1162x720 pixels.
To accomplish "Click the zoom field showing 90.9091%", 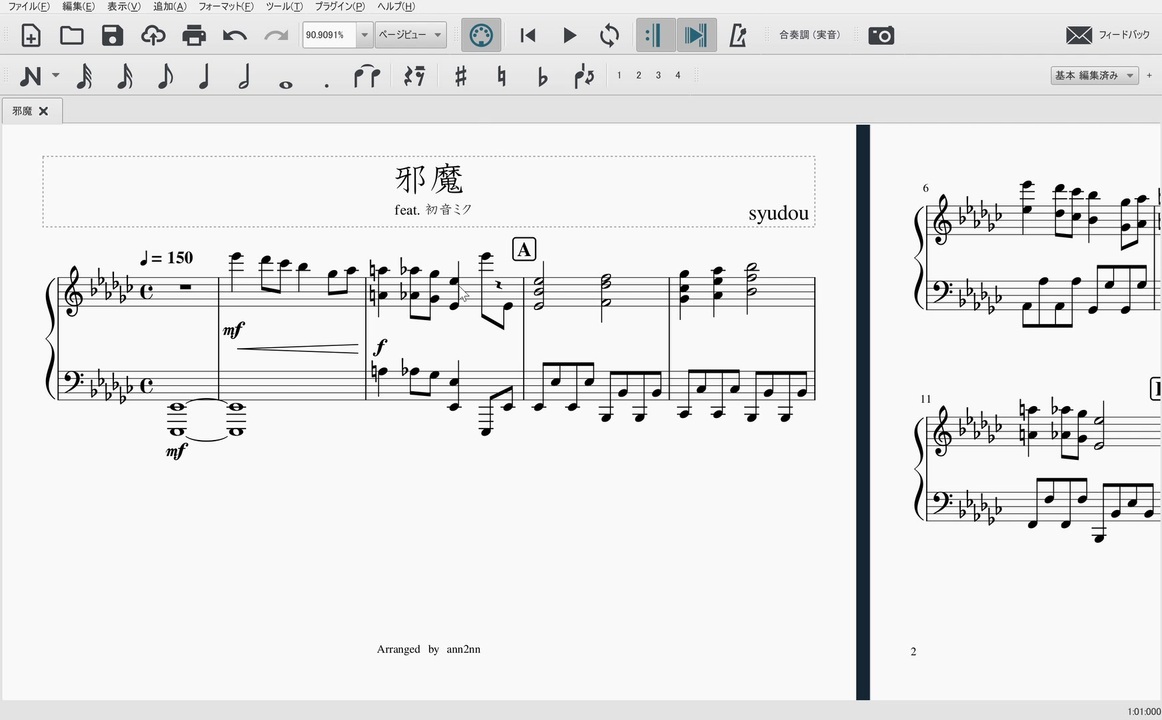I will pos(329,35).
